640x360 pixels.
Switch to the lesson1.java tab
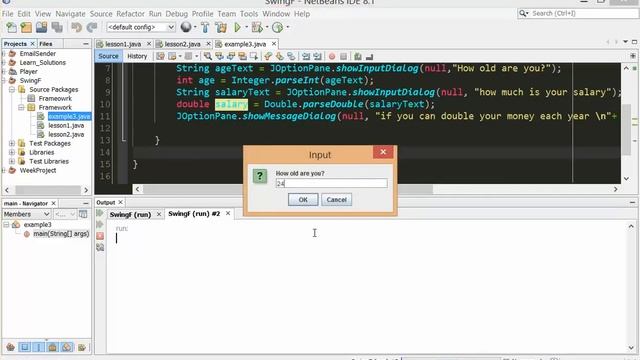(123, 44)
